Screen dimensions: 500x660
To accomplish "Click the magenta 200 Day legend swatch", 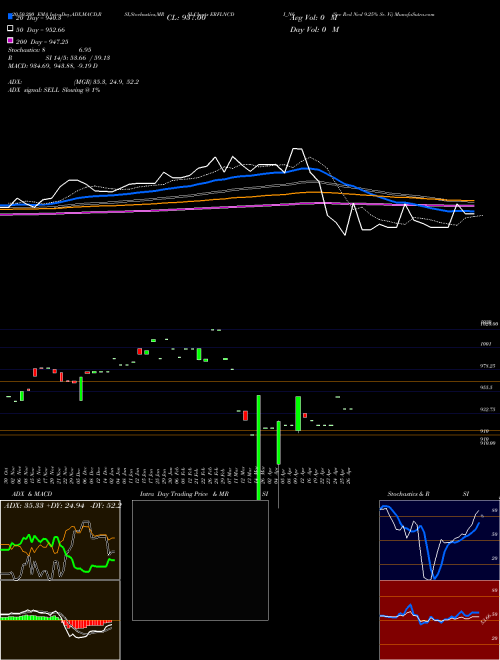I will (x=10, y=41).
